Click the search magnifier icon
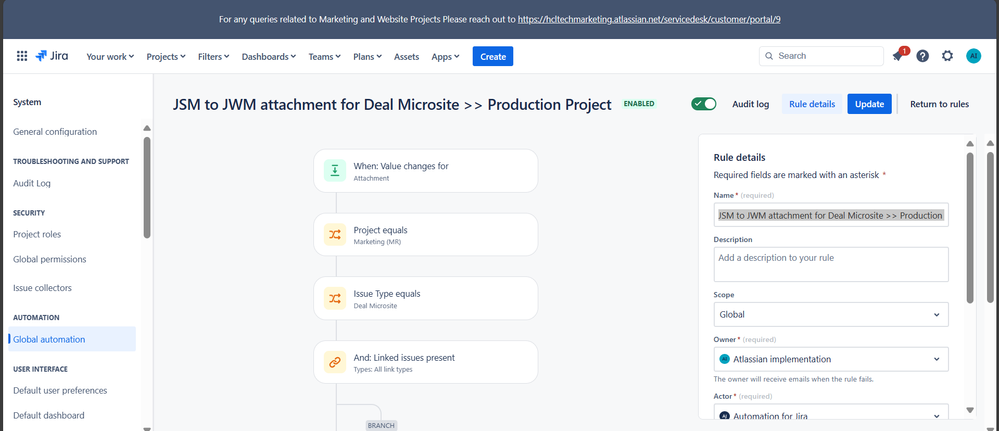This screenshot has width=999, height=431. 769,56
